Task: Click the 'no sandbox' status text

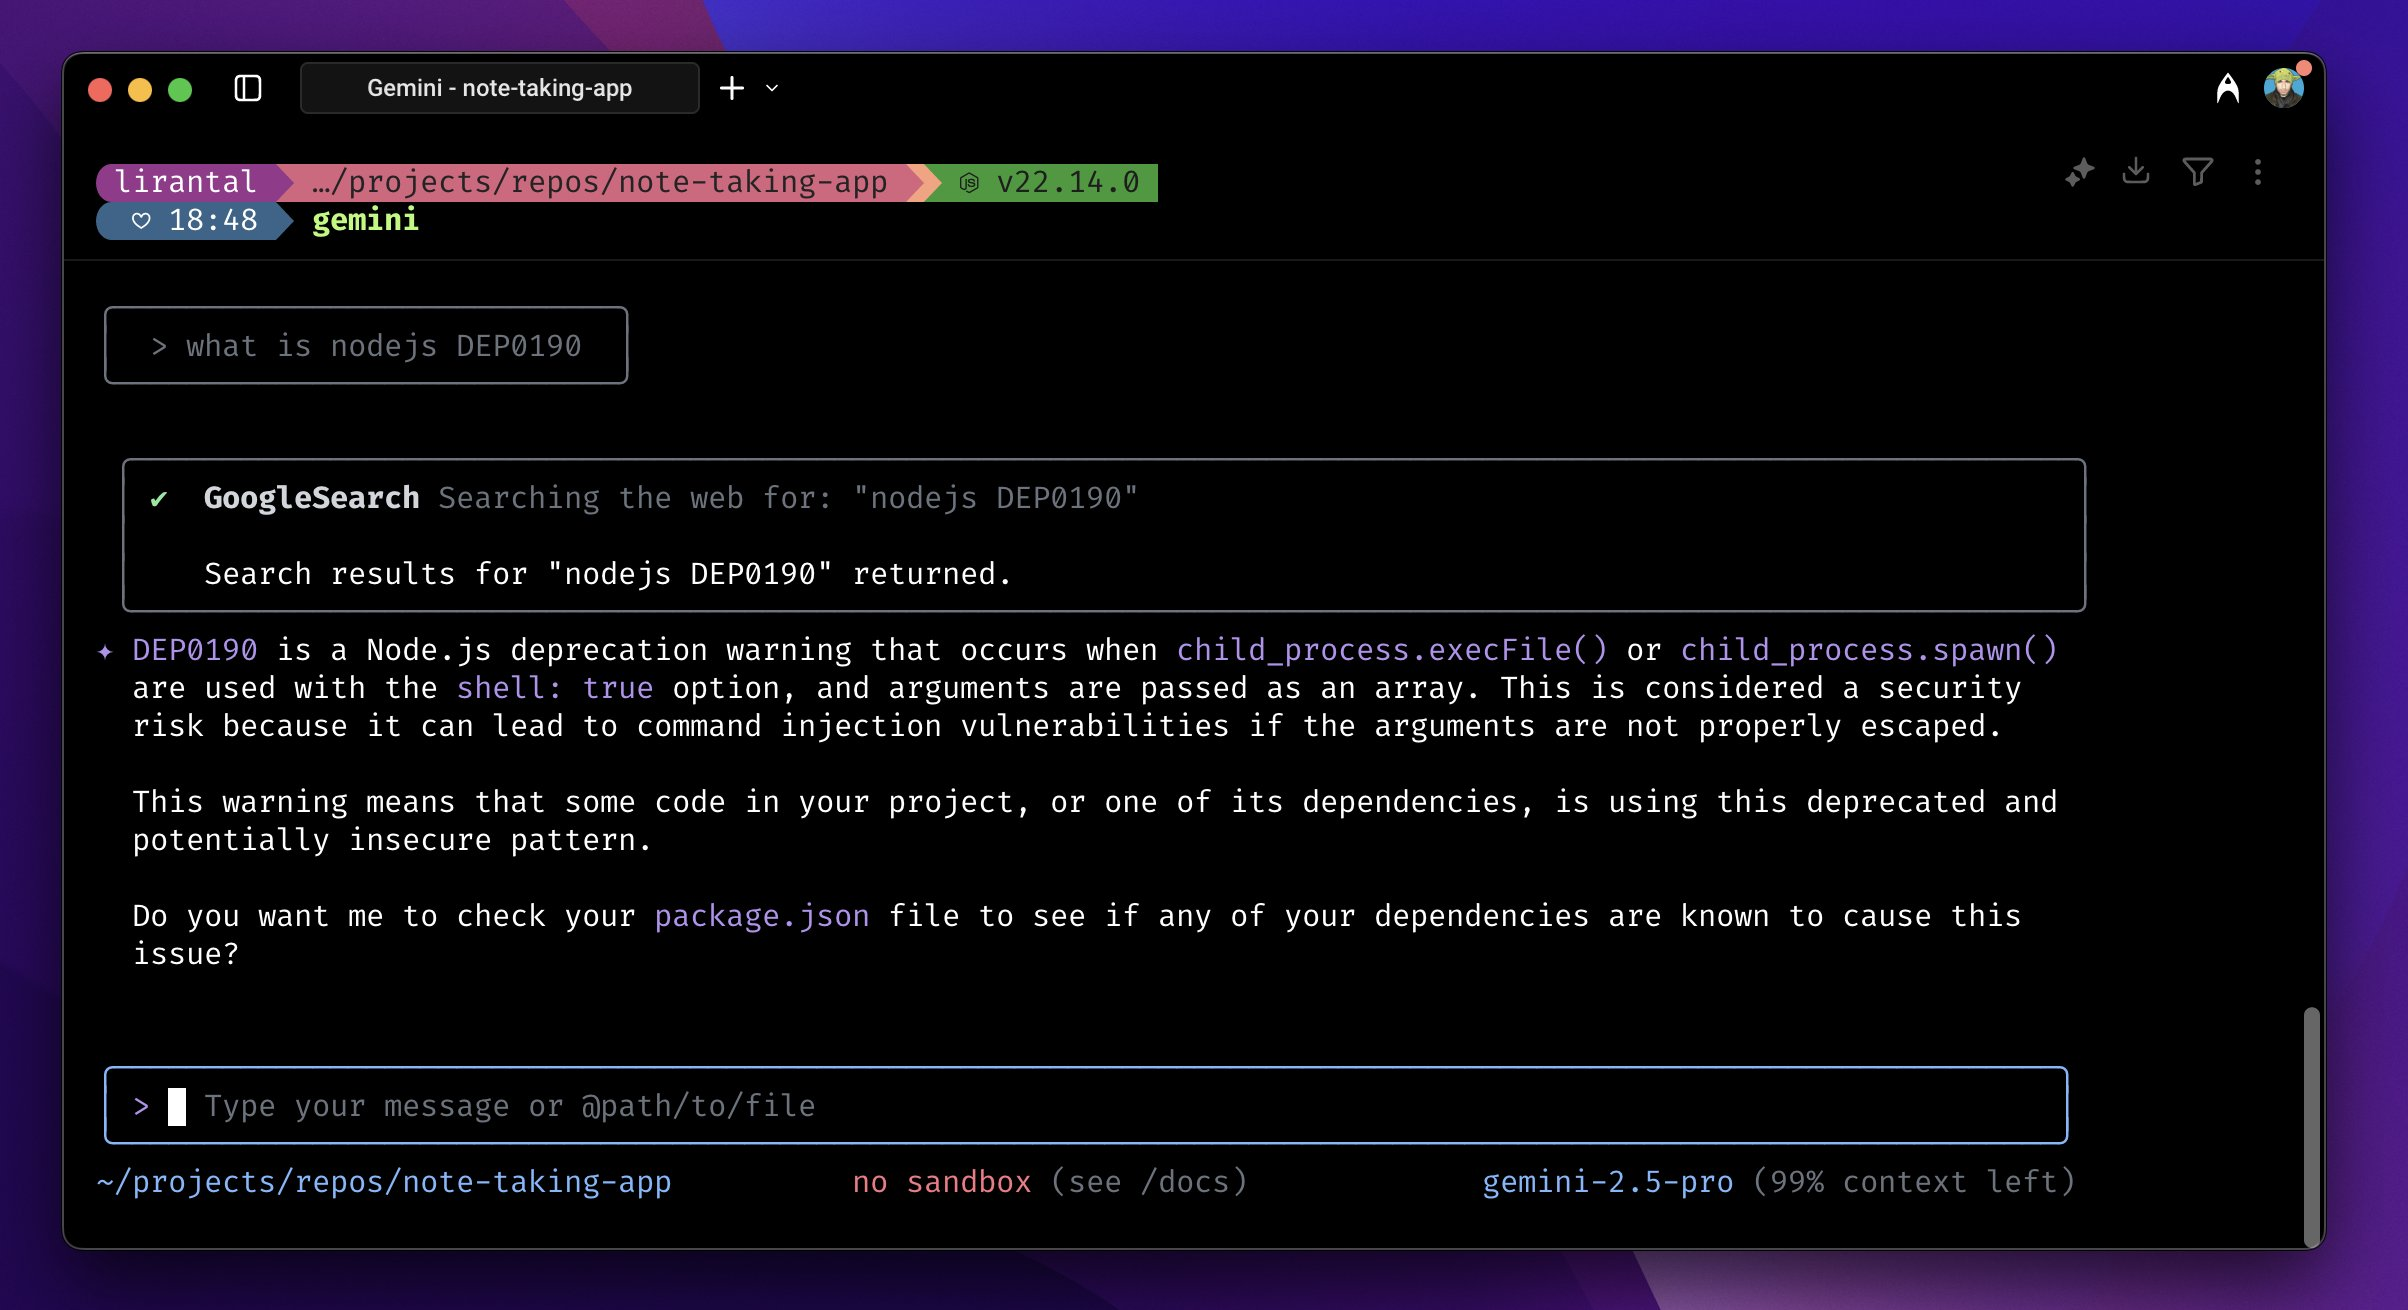Action: point(941,1181)
